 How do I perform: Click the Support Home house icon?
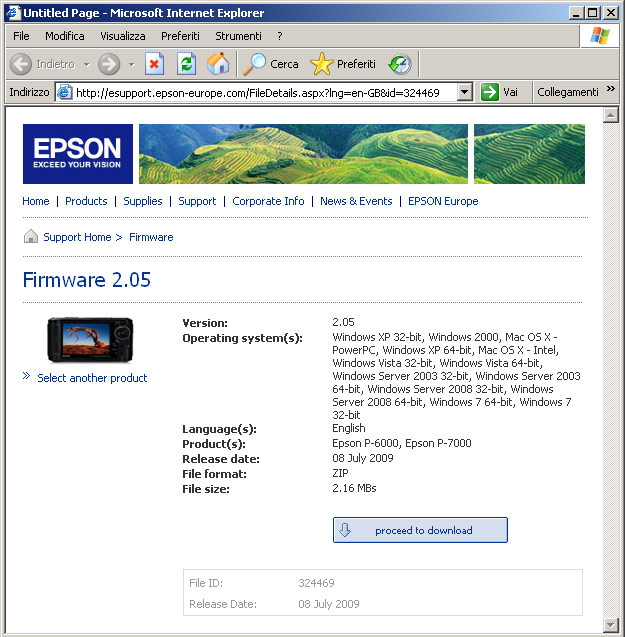point(30,236)
